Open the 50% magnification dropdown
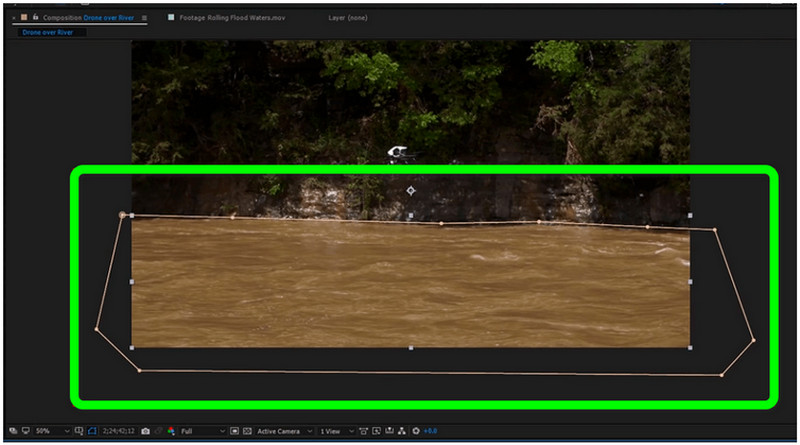This screenshot has width=800, height=445. 49,431
